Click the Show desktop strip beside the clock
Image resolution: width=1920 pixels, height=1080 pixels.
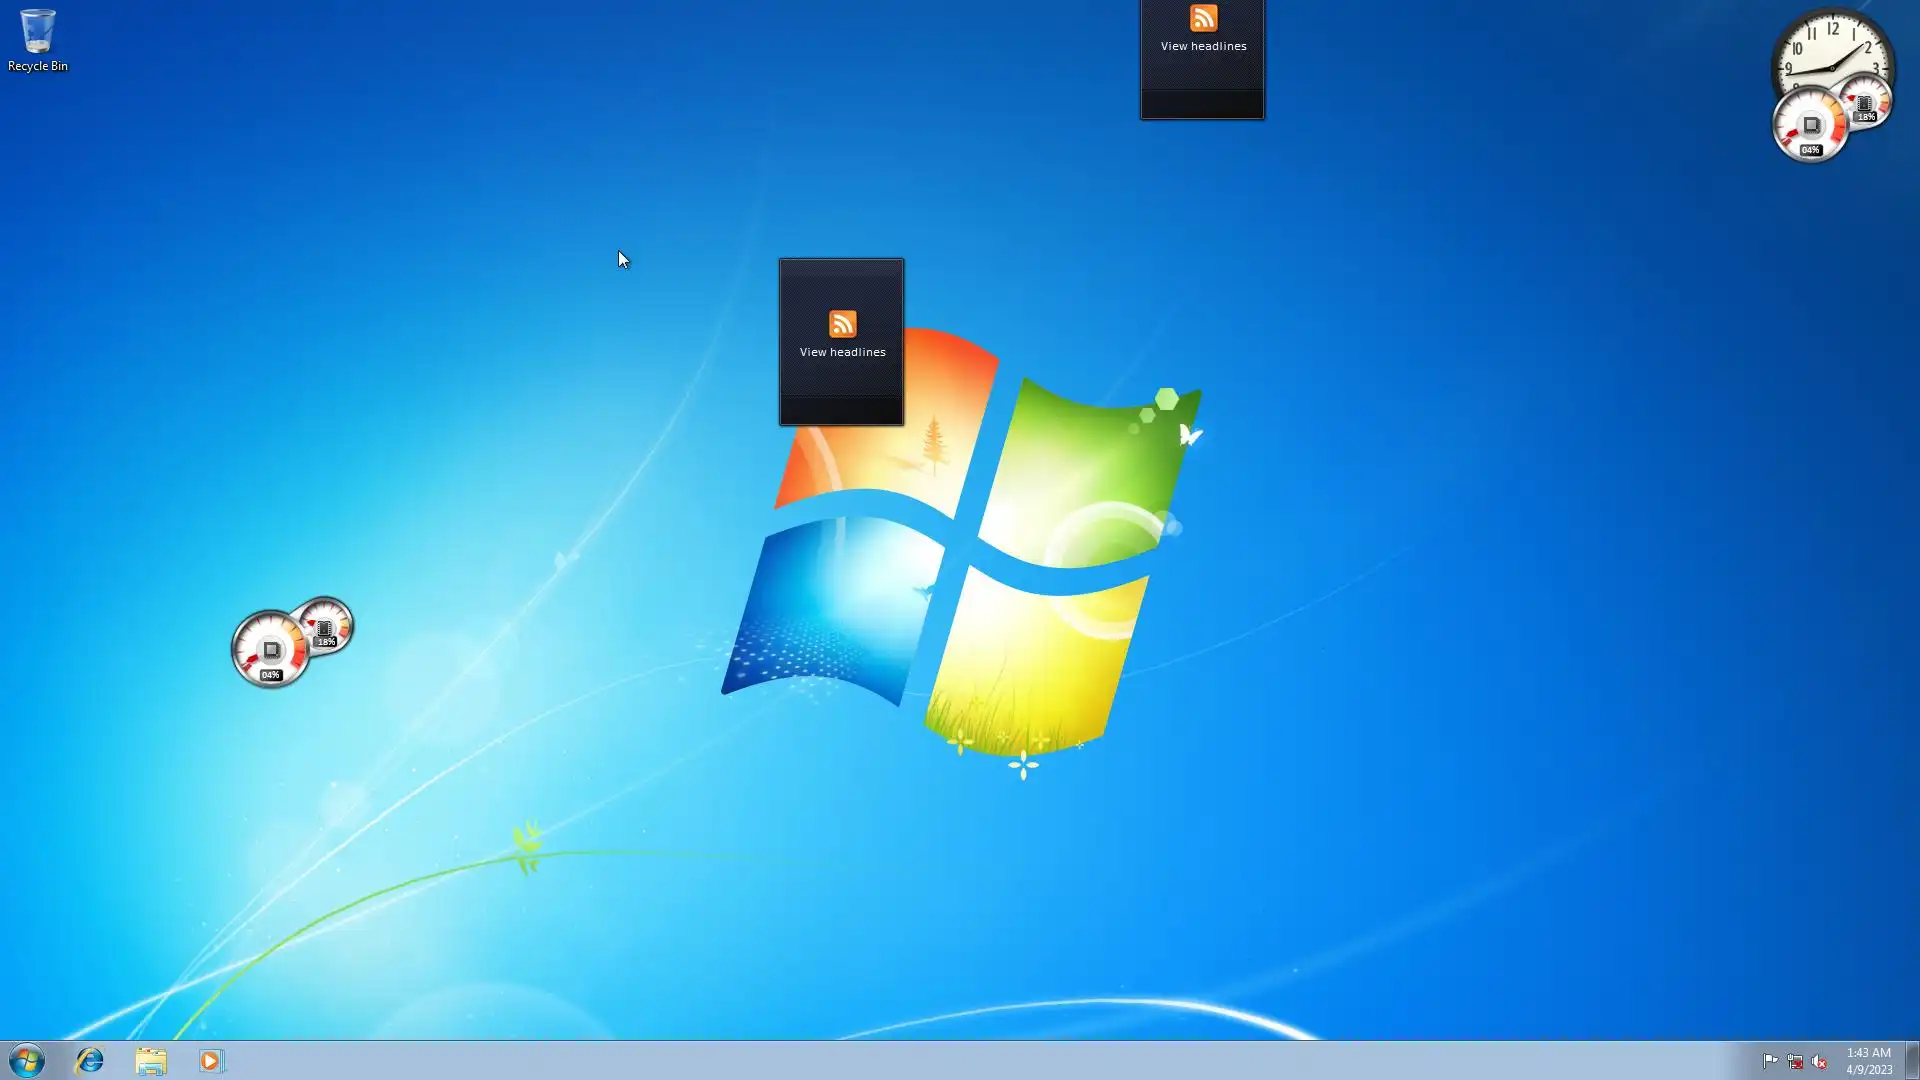point(1912,1060)
